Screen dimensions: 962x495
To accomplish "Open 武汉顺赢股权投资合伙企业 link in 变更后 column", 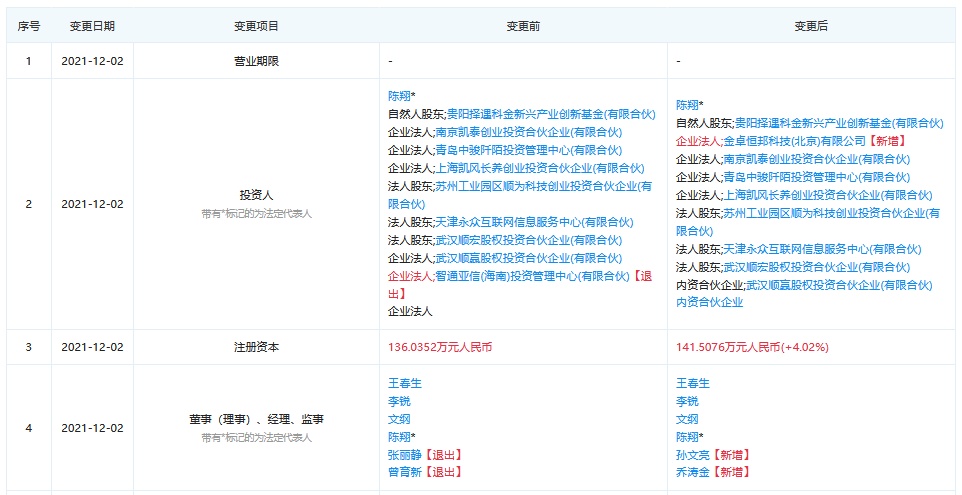I will 839,285.
